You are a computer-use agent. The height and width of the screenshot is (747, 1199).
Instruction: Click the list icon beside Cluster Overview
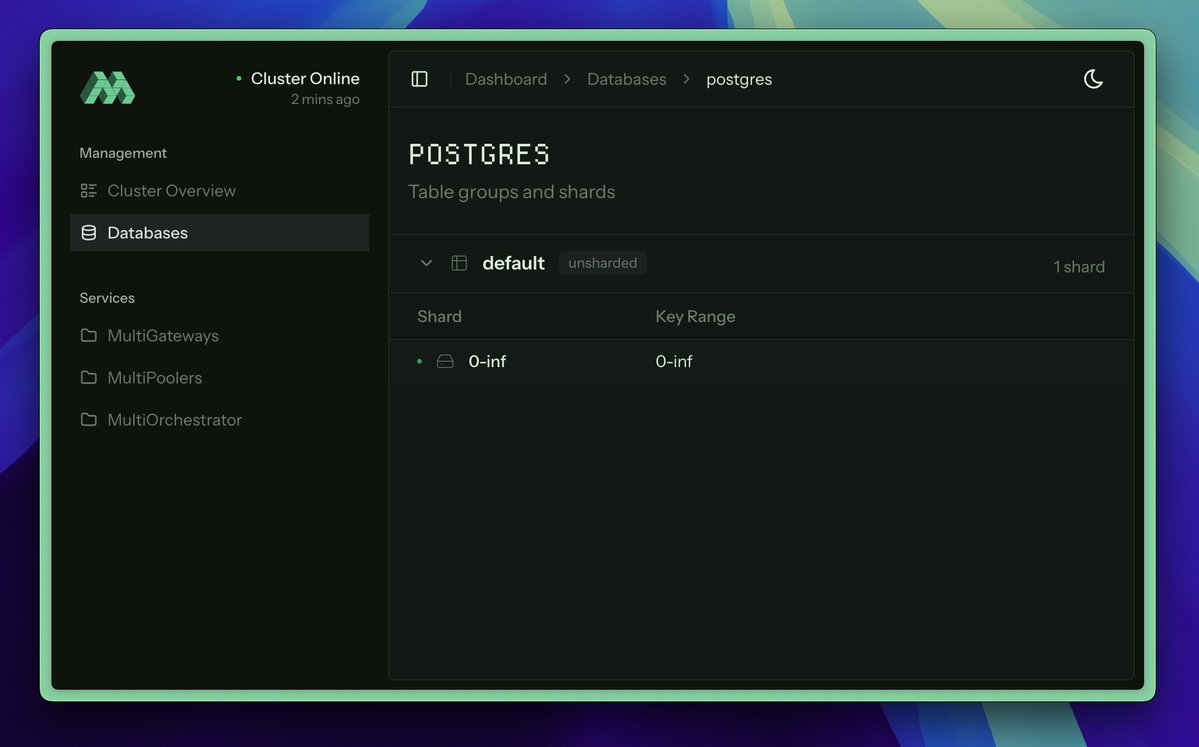pyautogui.click(x=89, y=190)
